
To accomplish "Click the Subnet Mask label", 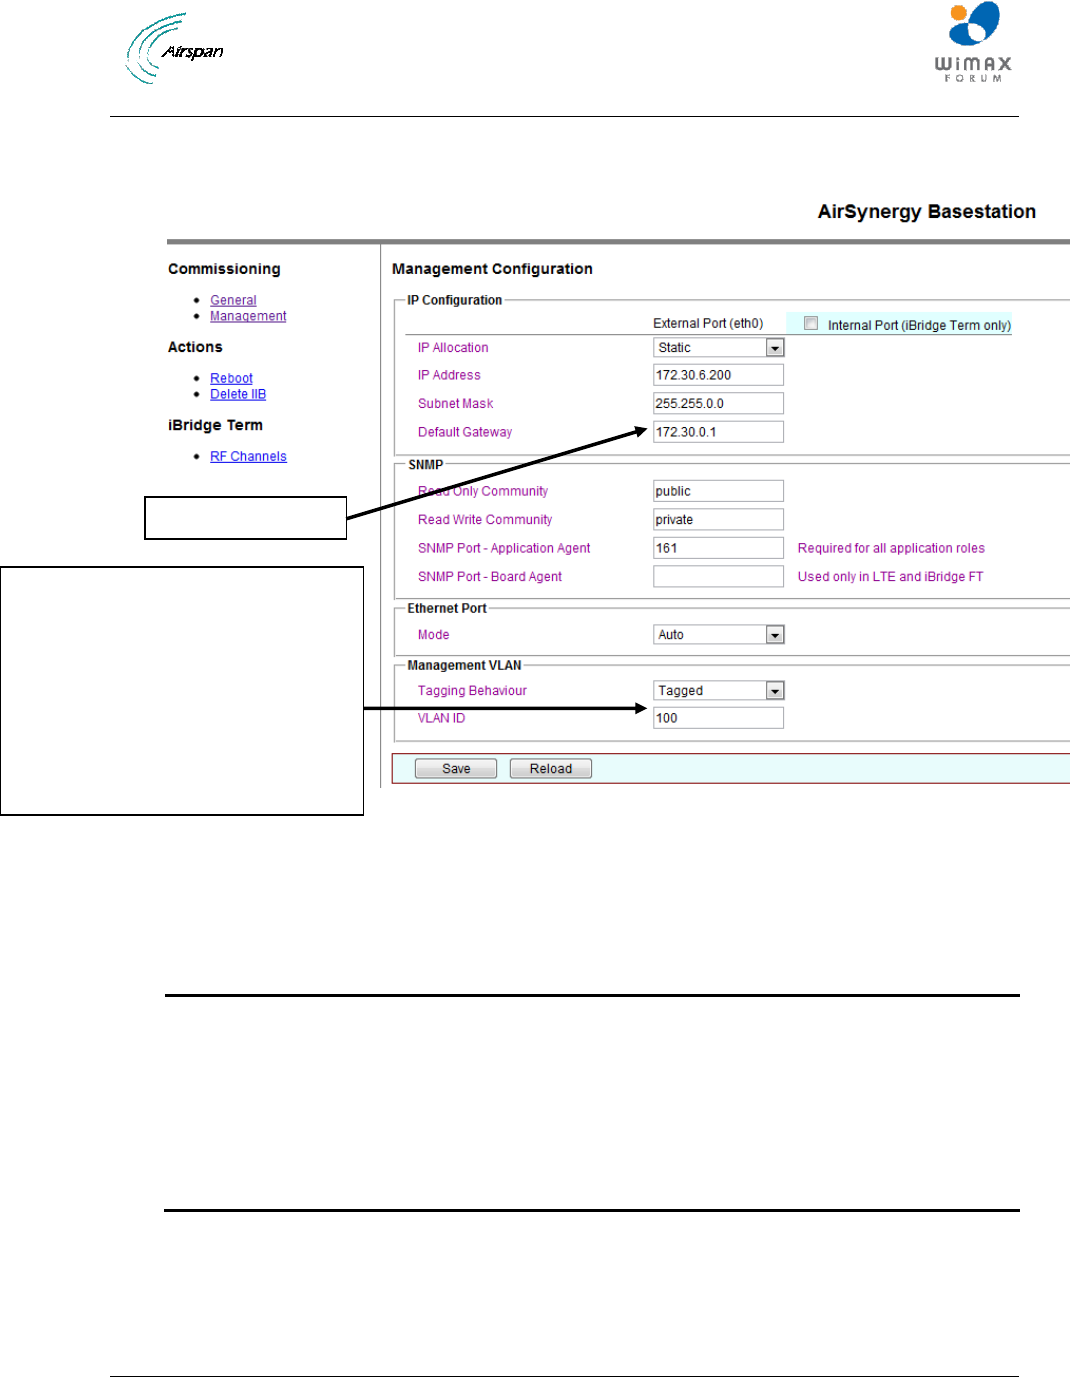I will pyautogui.click(x=455, y=403).
